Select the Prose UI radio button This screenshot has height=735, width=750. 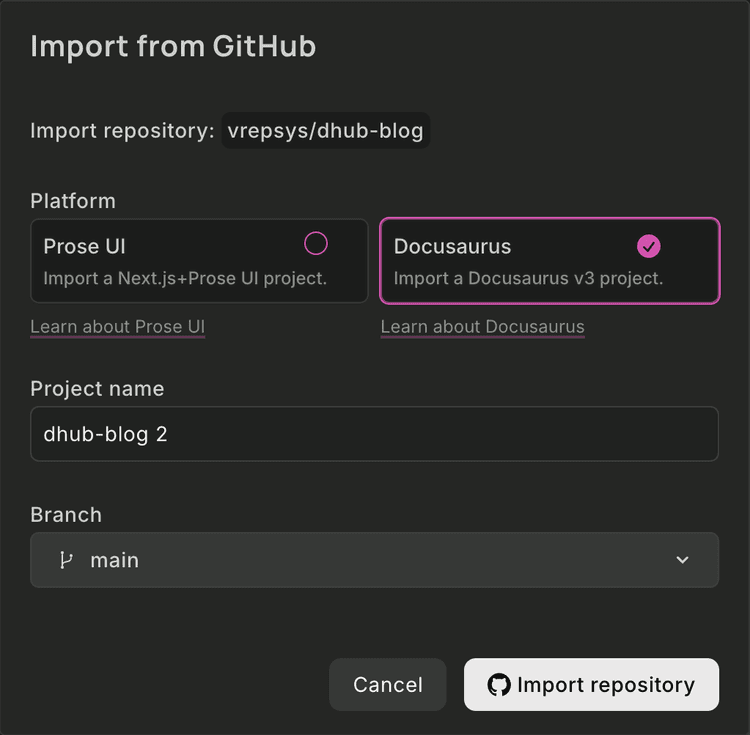(x=316, y=244)
